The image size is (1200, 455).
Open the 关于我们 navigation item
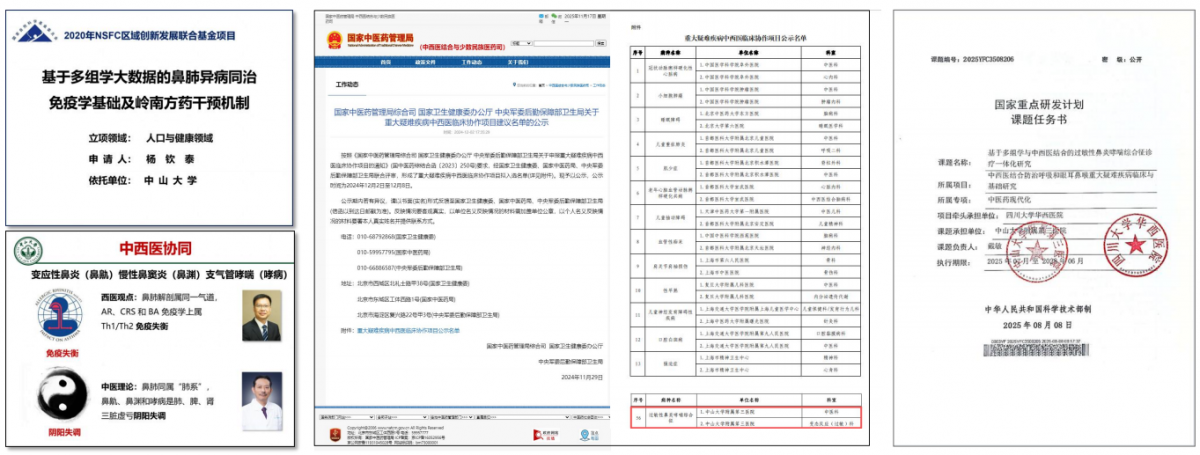tap(518, 62)
